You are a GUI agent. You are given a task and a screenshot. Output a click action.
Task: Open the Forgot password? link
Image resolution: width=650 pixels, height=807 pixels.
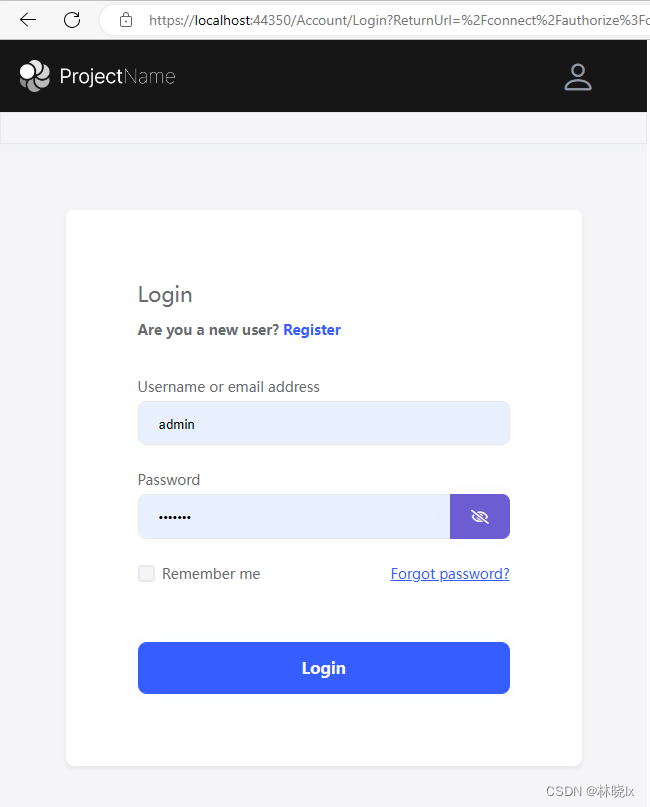[x=449, y=573]
